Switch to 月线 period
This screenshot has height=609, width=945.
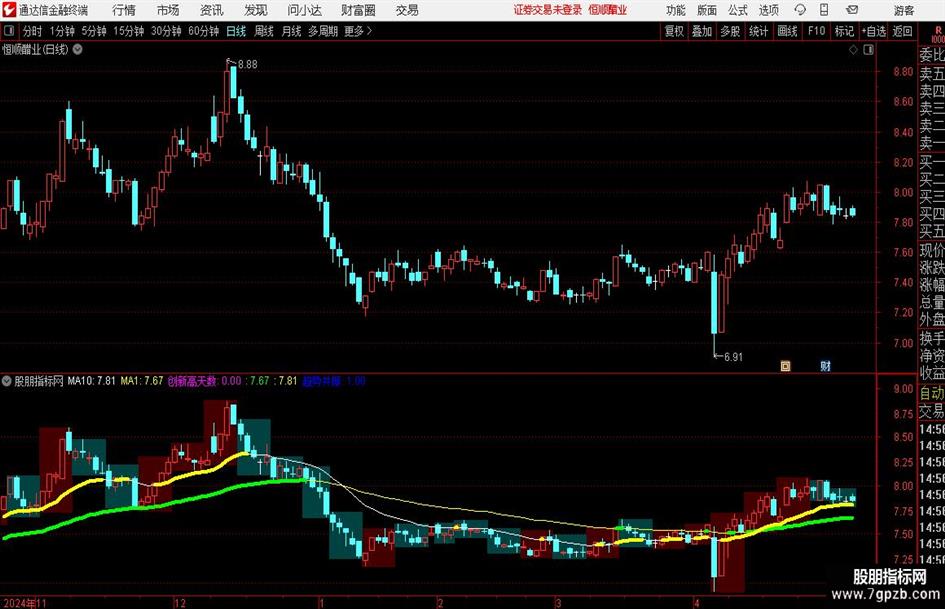[291, 31]
